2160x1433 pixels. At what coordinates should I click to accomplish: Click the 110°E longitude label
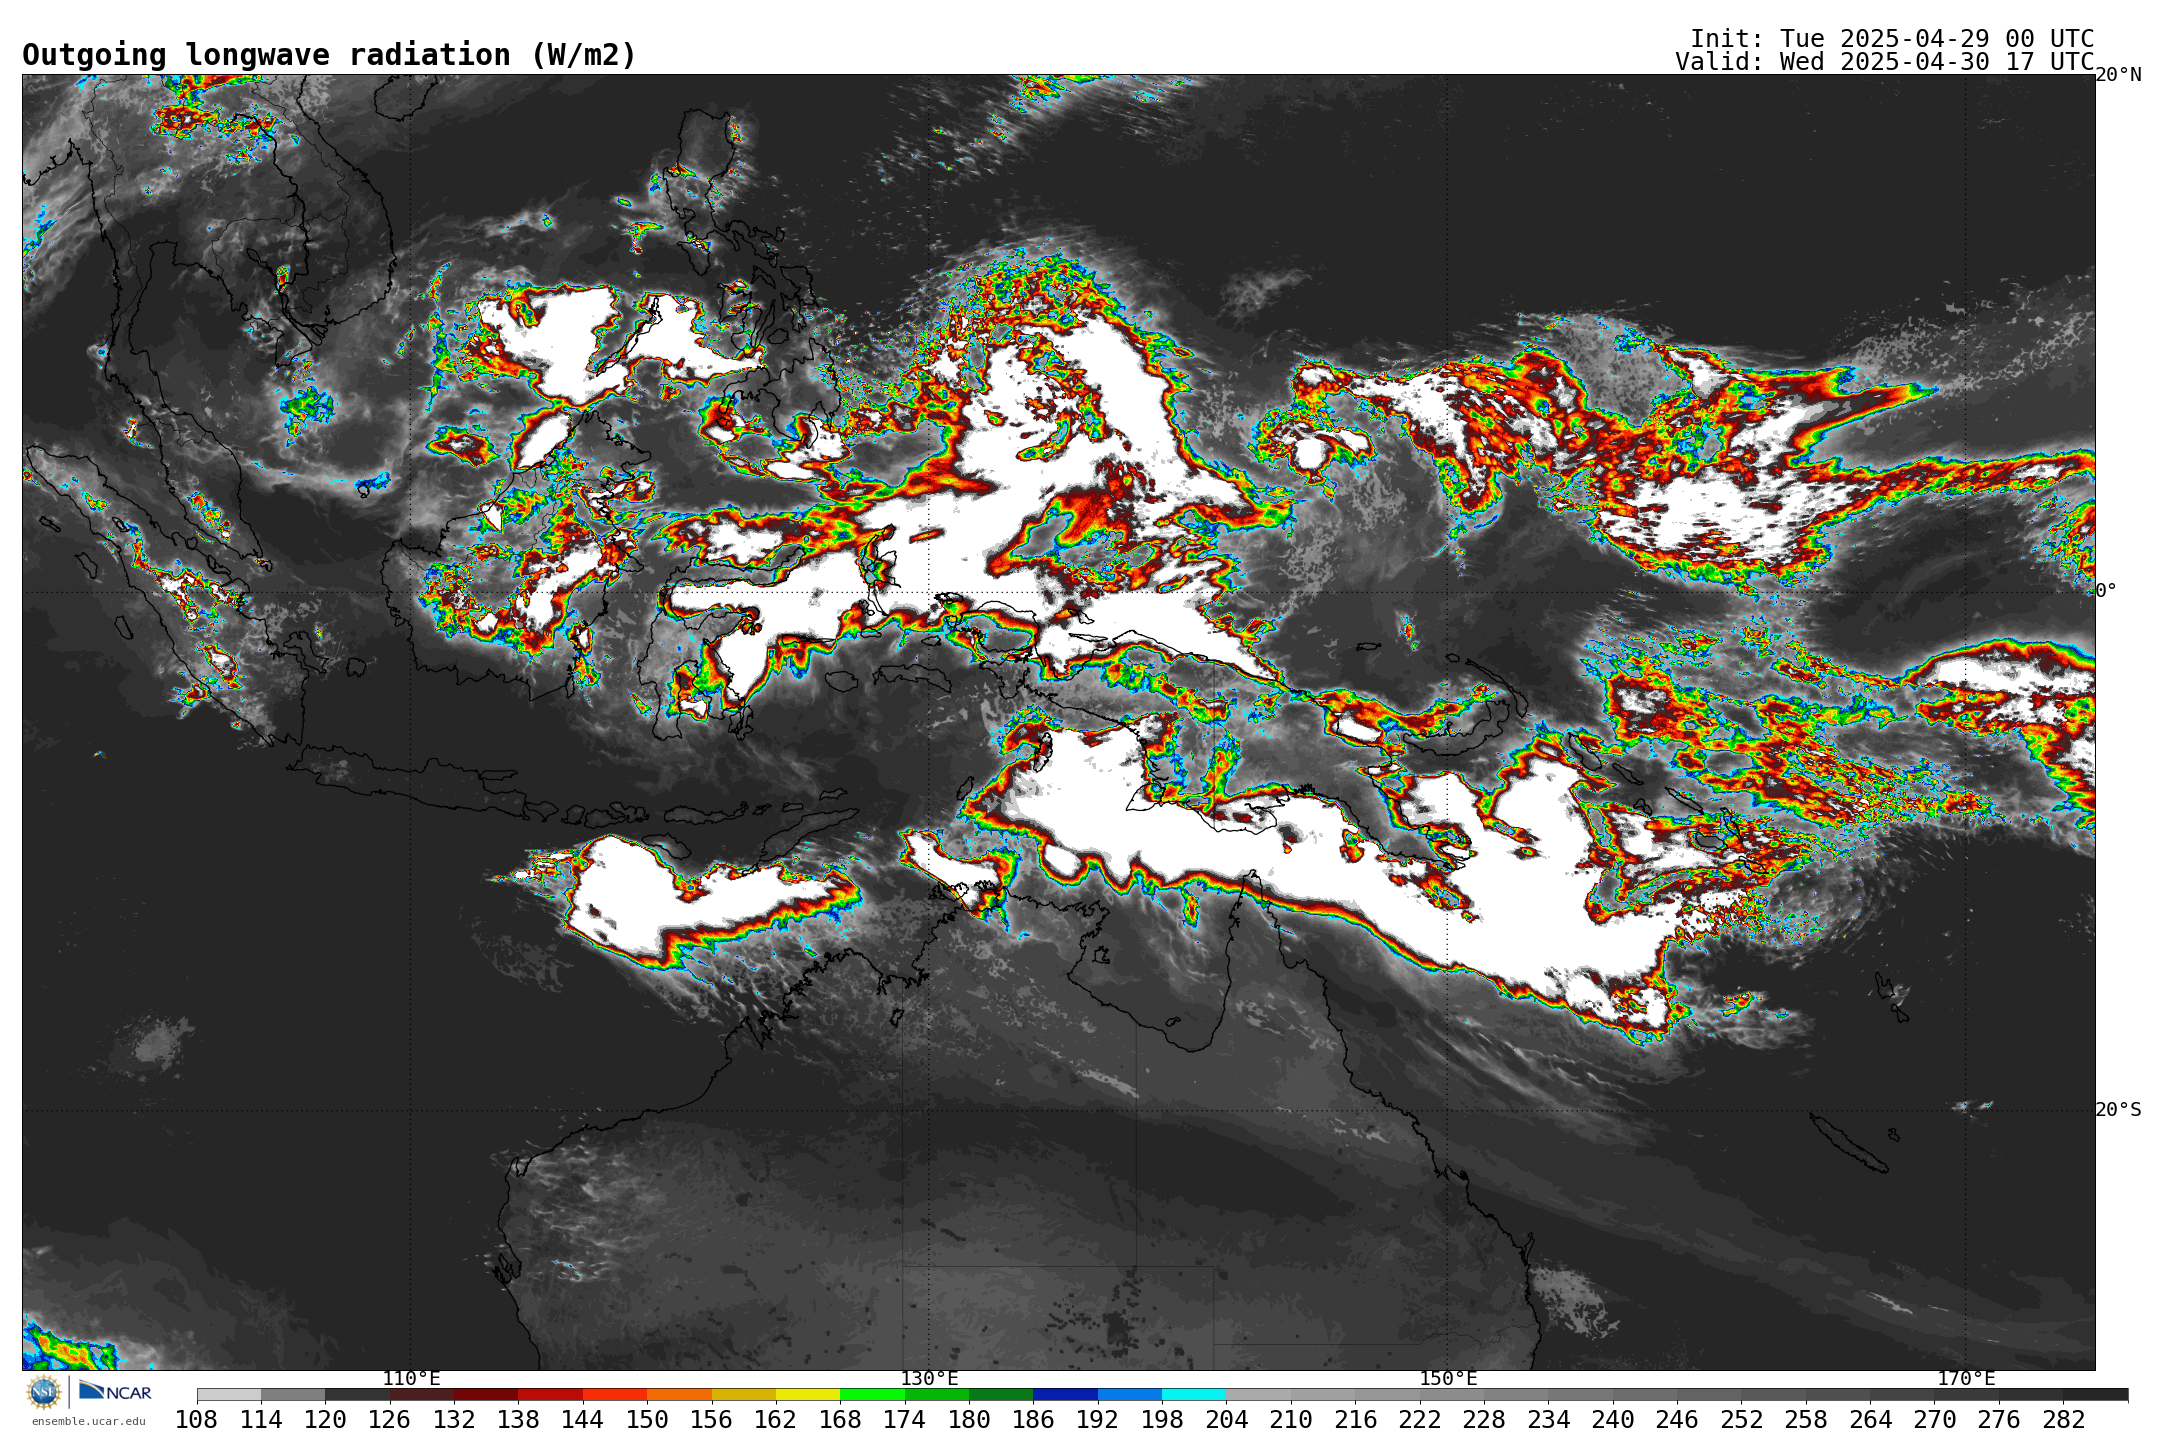tap(411, 1379)
